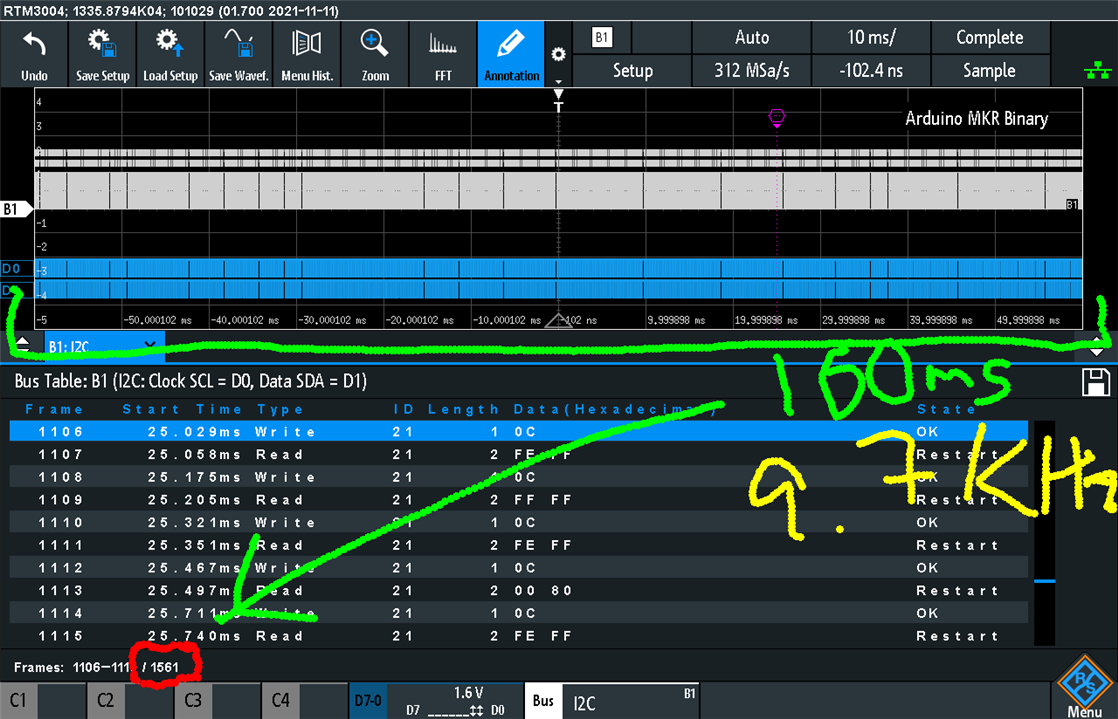Open trigger Setup button
1118x719 pixels.
[632, 71]
